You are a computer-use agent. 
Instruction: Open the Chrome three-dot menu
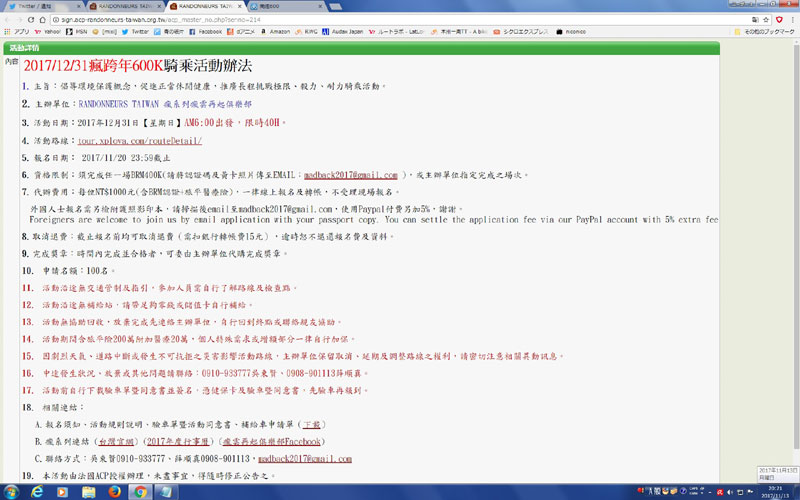[x=793, y=20]
